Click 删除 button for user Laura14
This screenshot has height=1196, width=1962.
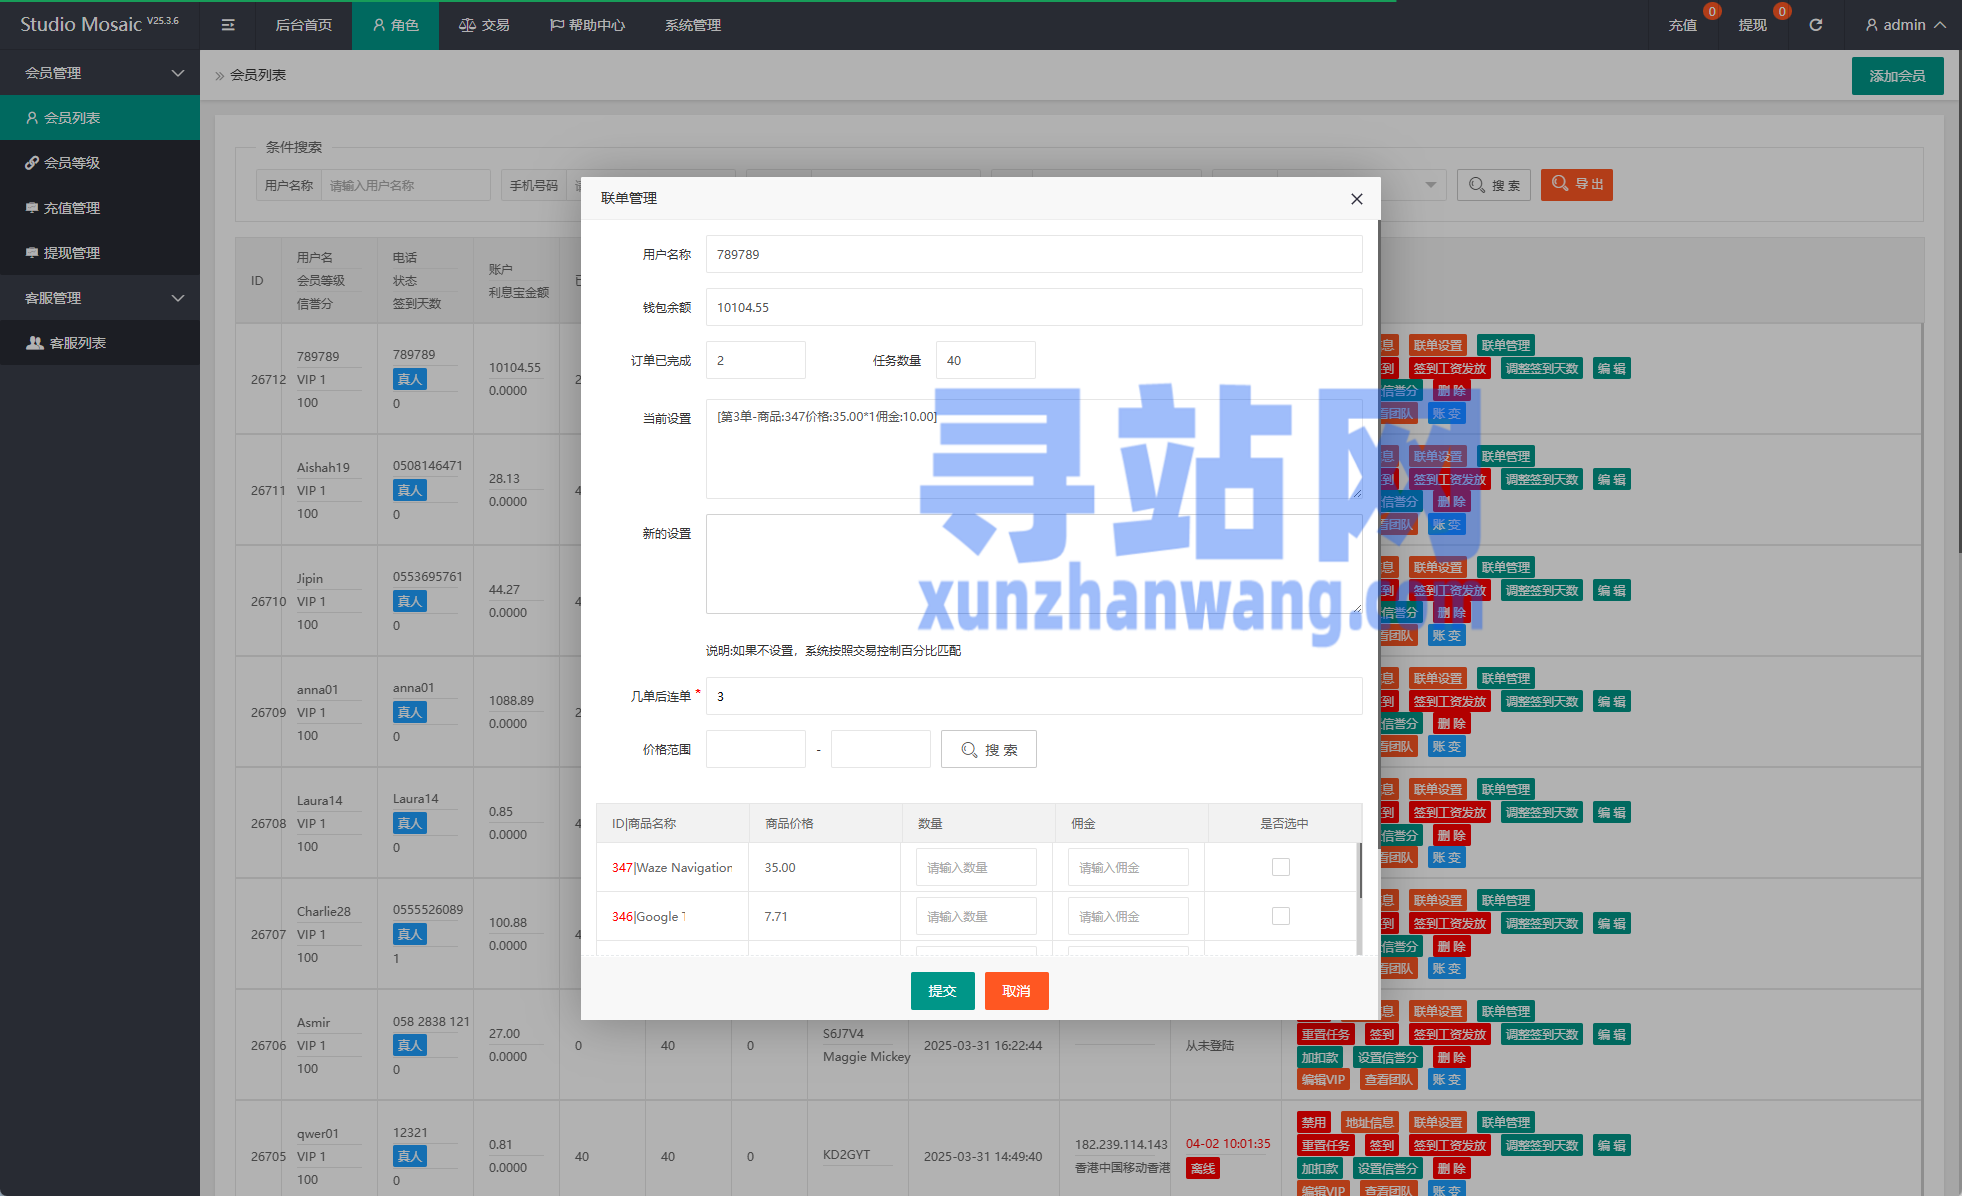(1452, 835)
